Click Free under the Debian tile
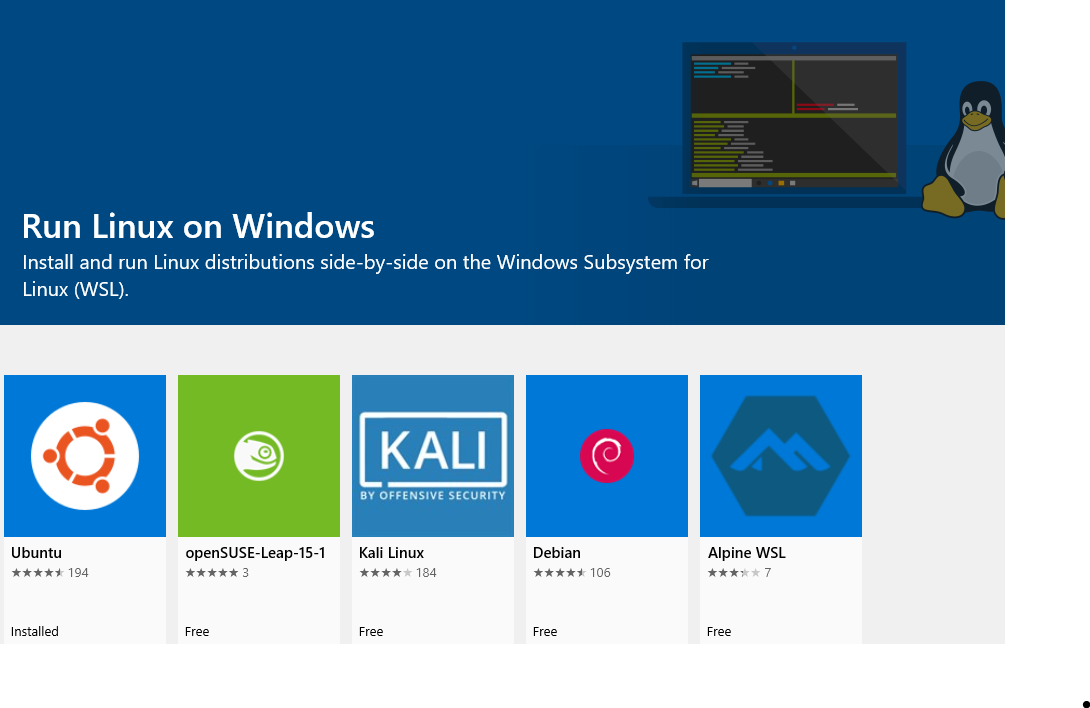The image size is (1090, 708). click(x=544, y=631)
